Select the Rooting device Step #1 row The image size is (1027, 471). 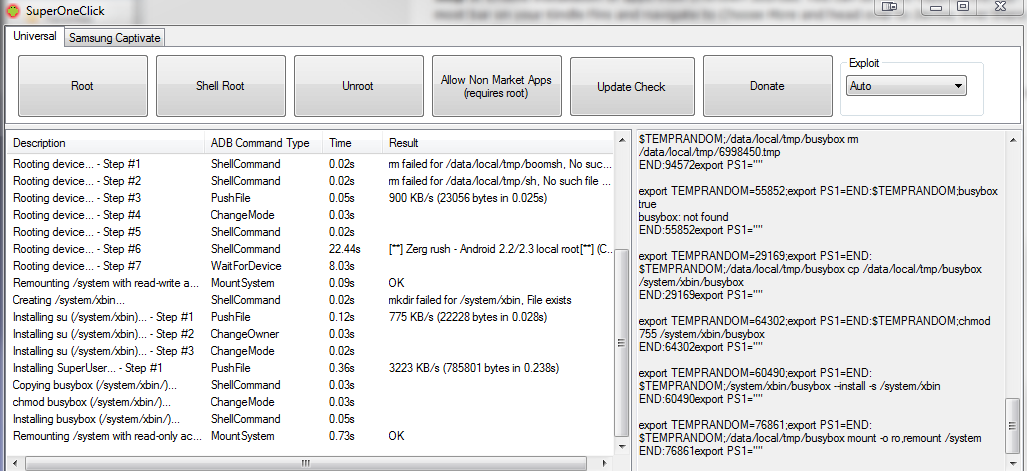pos(312,164)
